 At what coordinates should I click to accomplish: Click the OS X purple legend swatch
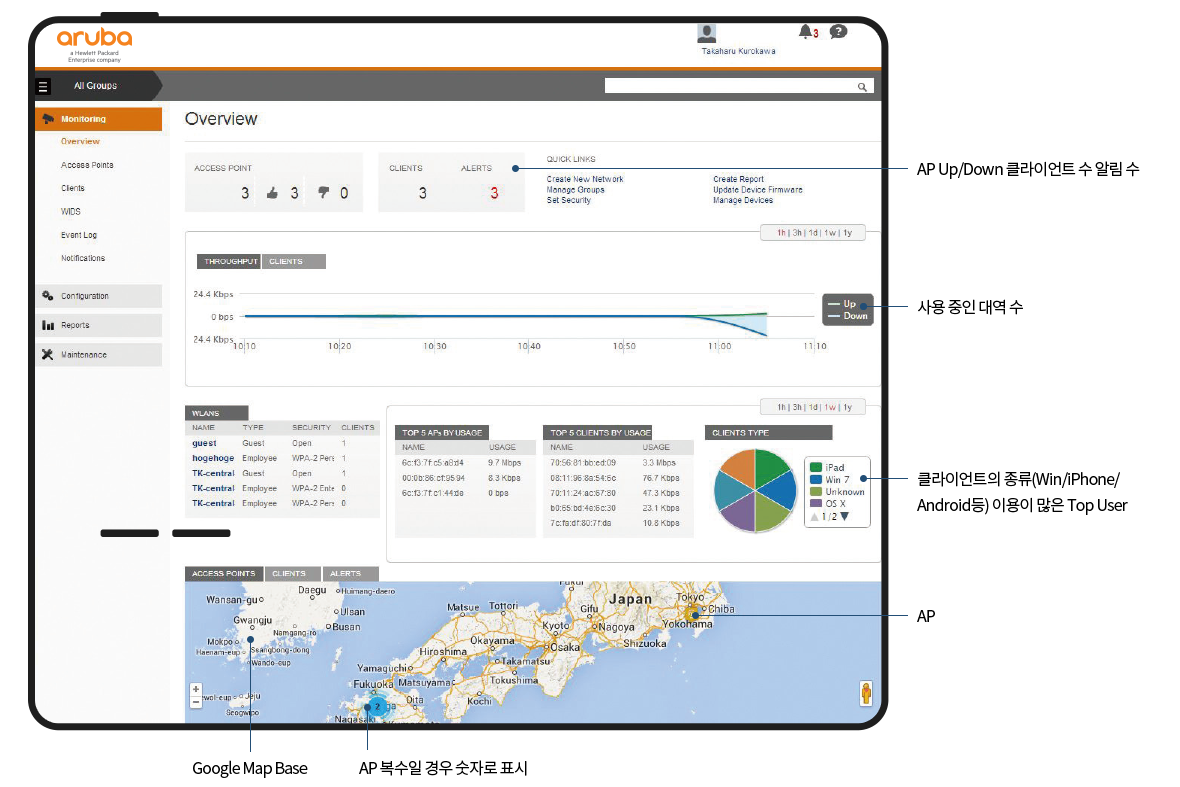pyautogui.click(x=816, y=503)
